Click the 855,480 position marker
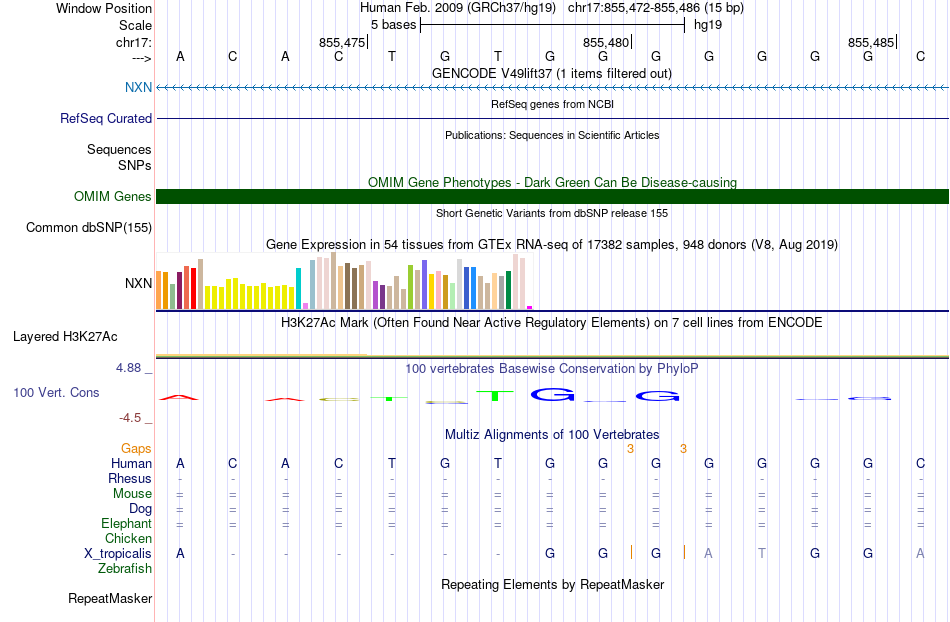This screenshot has width=950, height=622. point(606,42)
